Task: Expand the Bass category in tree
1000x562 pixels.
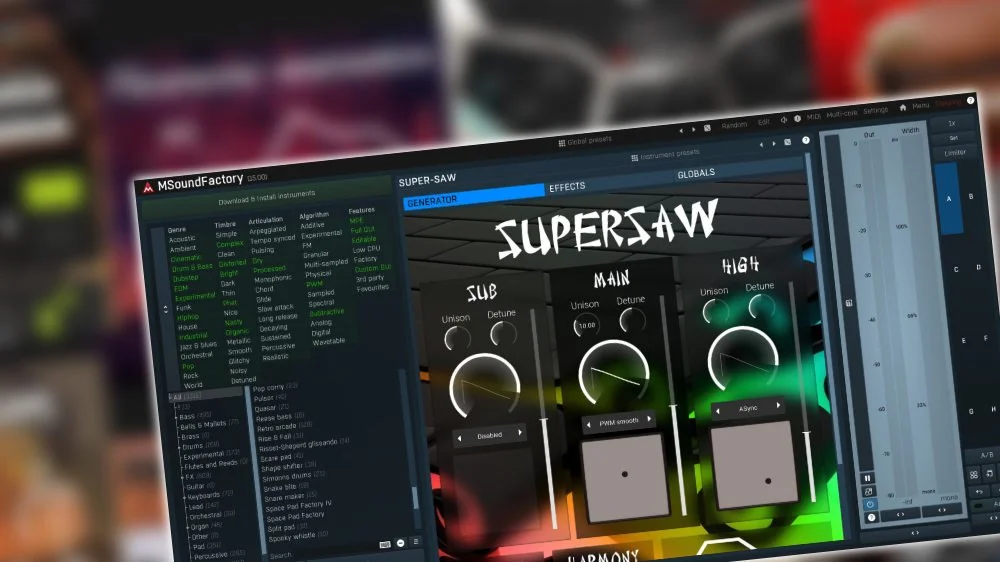Action: (176, 417)
